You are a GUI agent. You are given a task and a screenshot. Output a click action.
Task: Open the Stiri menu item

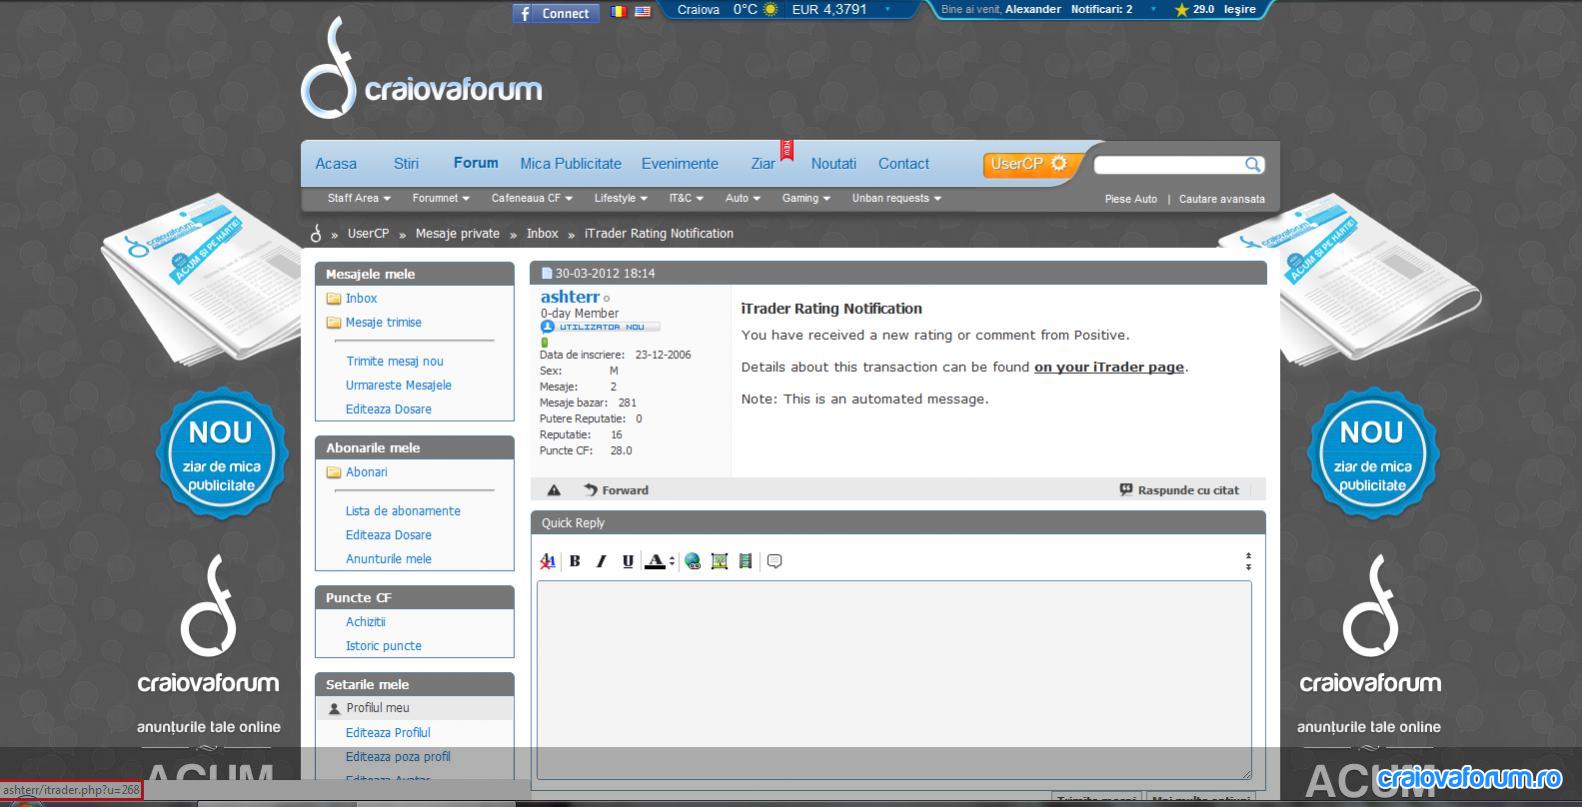click(x=406, y=164)
